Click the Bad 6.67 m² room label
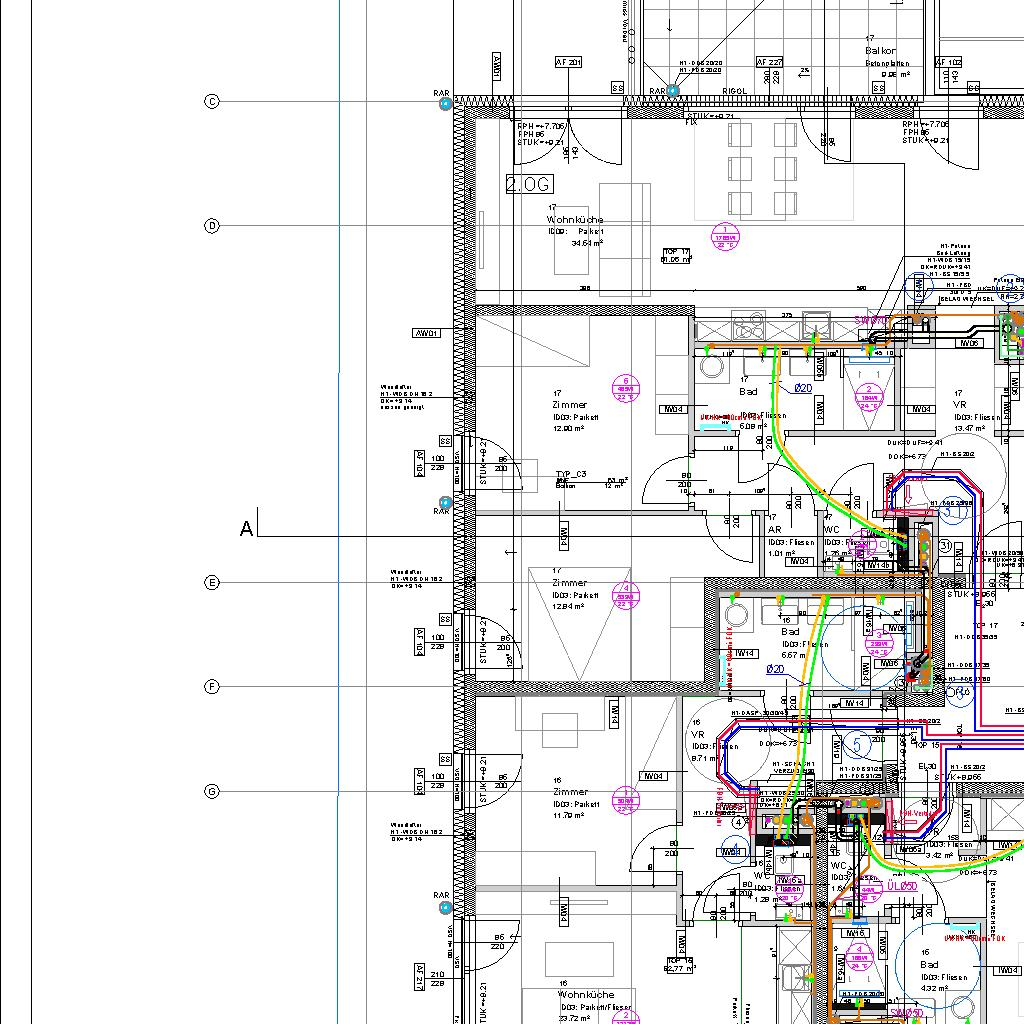 click(x=805, y=639)
